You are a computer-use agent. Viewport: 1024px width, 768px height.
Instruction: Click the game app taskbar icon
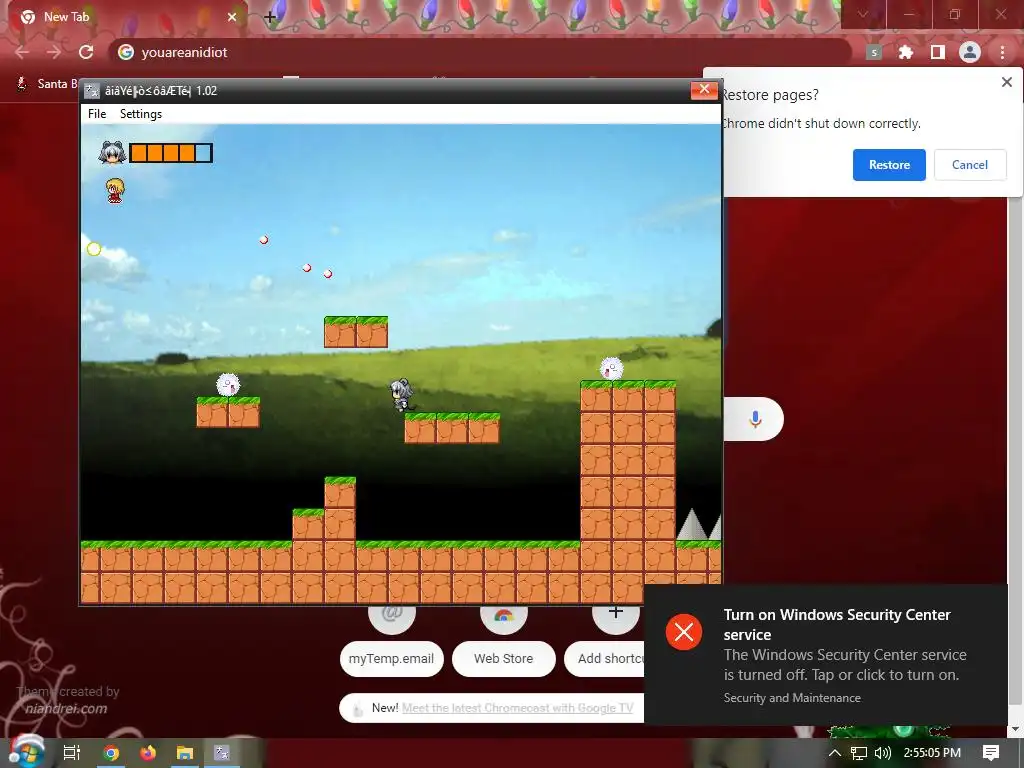[x=222, y=753]
